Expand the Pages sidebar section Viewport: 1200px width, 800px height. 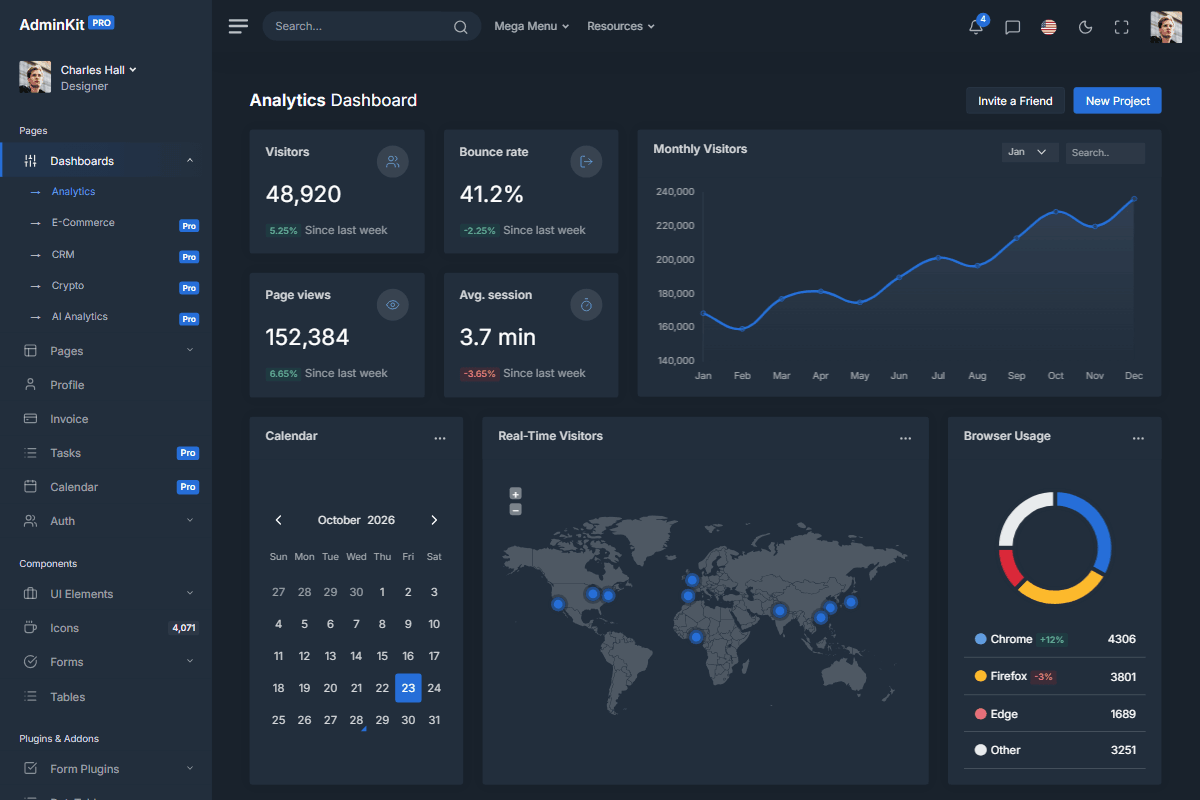point(190,350)
